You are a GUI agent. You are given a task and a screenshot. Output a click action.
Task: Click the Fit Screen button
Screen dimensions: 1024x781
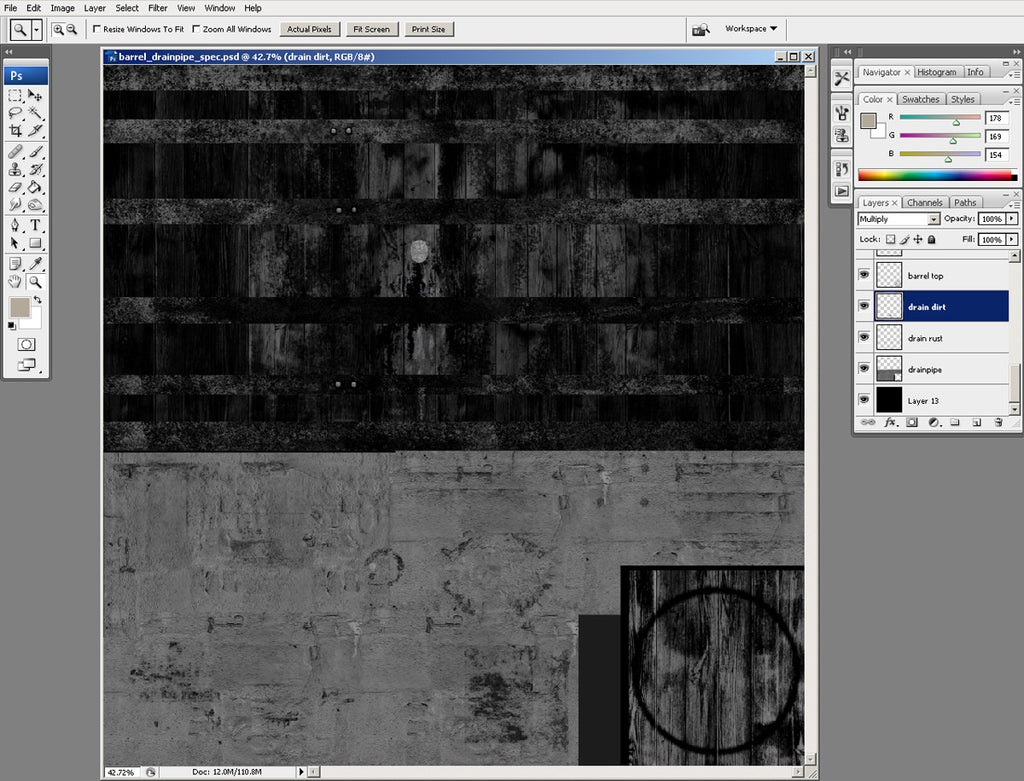point(370,29)
